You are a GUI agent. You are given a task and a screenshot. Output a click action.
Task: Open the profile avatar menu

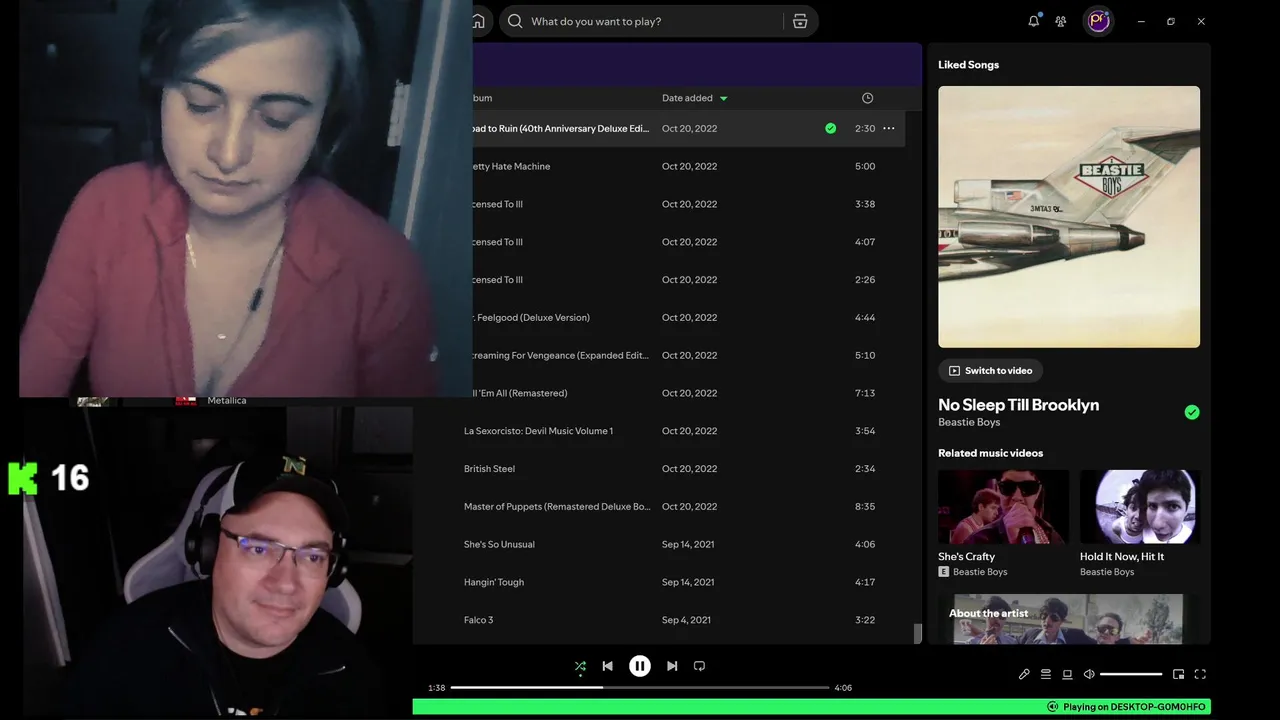pyautogui.click(x=1099, y=21)
